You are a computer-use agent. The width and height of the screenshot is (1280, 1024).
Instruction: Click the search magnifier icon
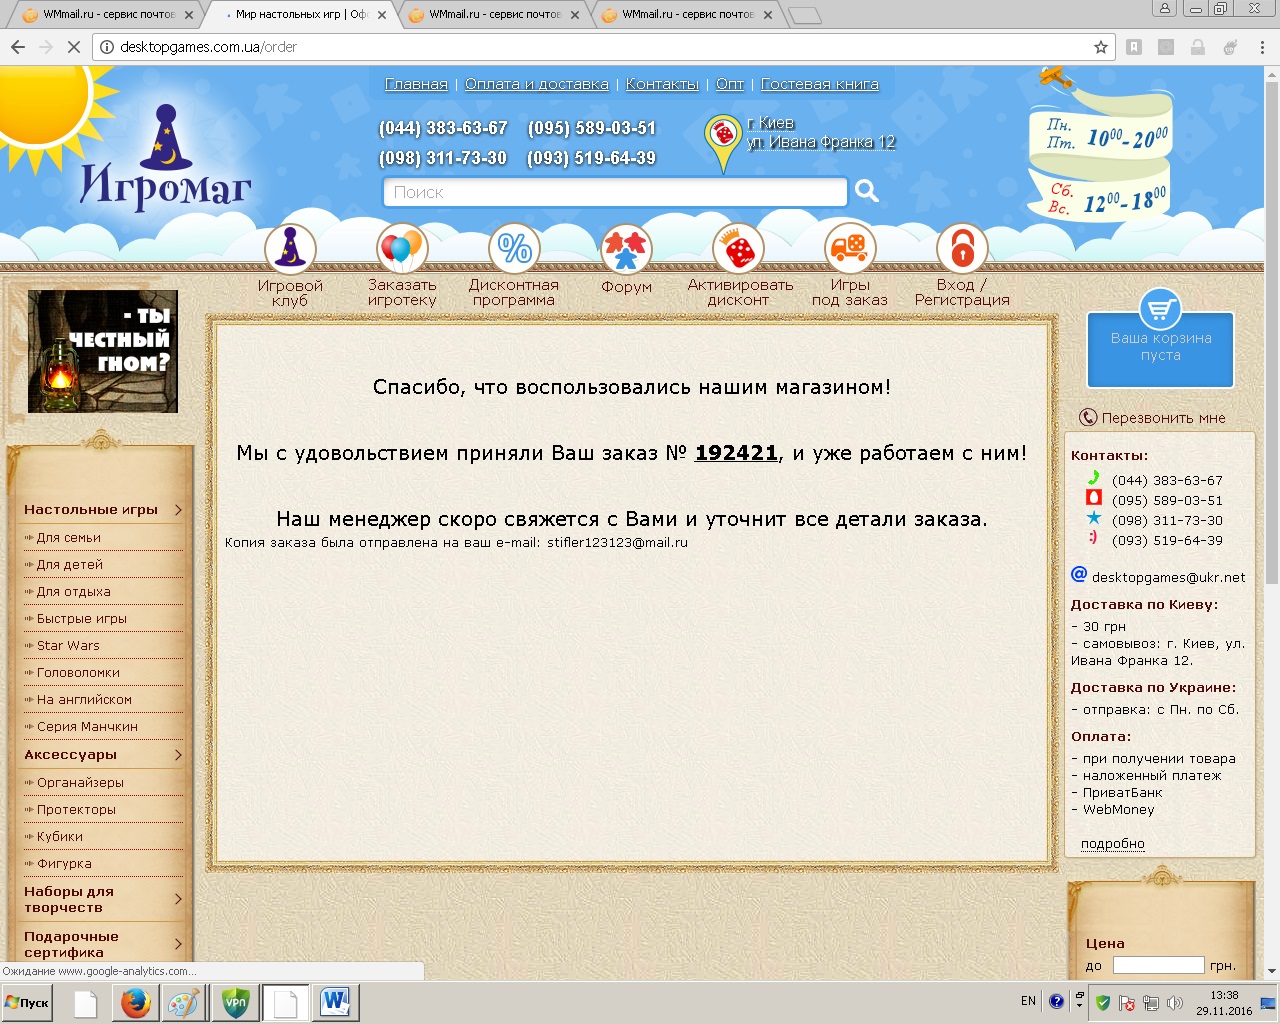[x=867, y=191]
